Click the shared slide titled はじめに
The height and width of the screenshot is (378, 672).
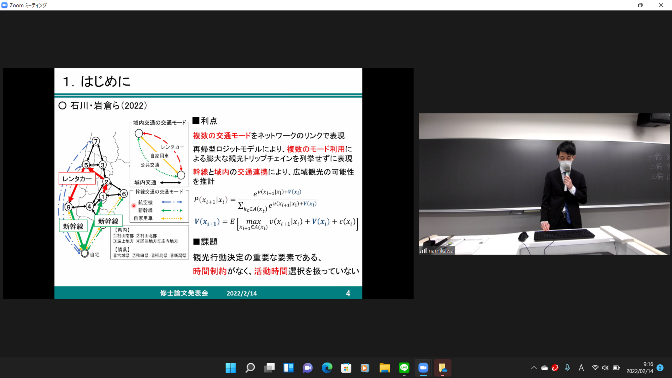[x=208, y=183]
